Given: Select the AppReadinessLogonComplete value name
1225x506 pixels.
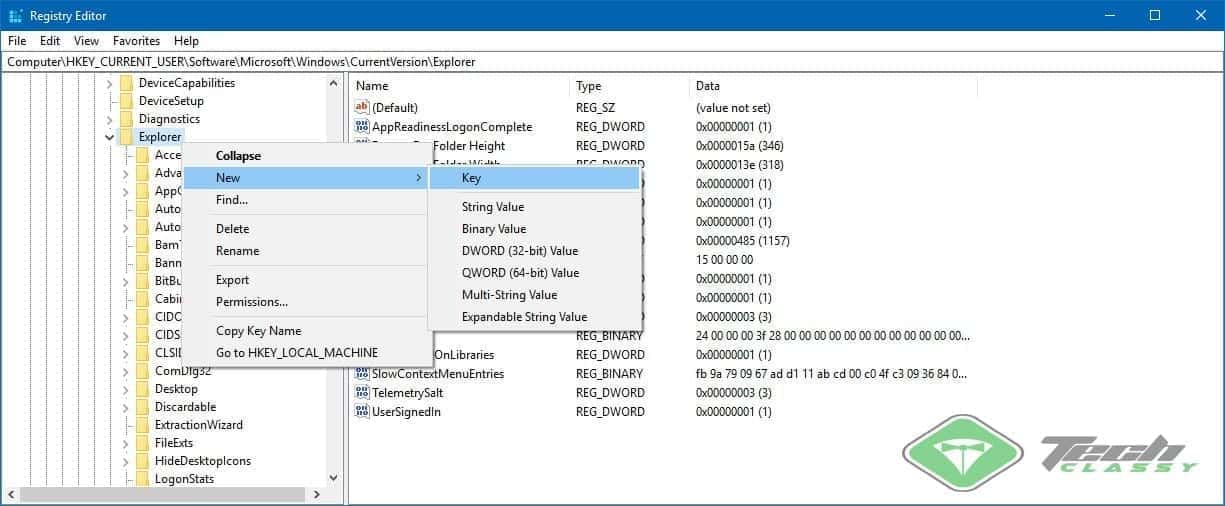Looking at the screenshot, I should [452, 127].
